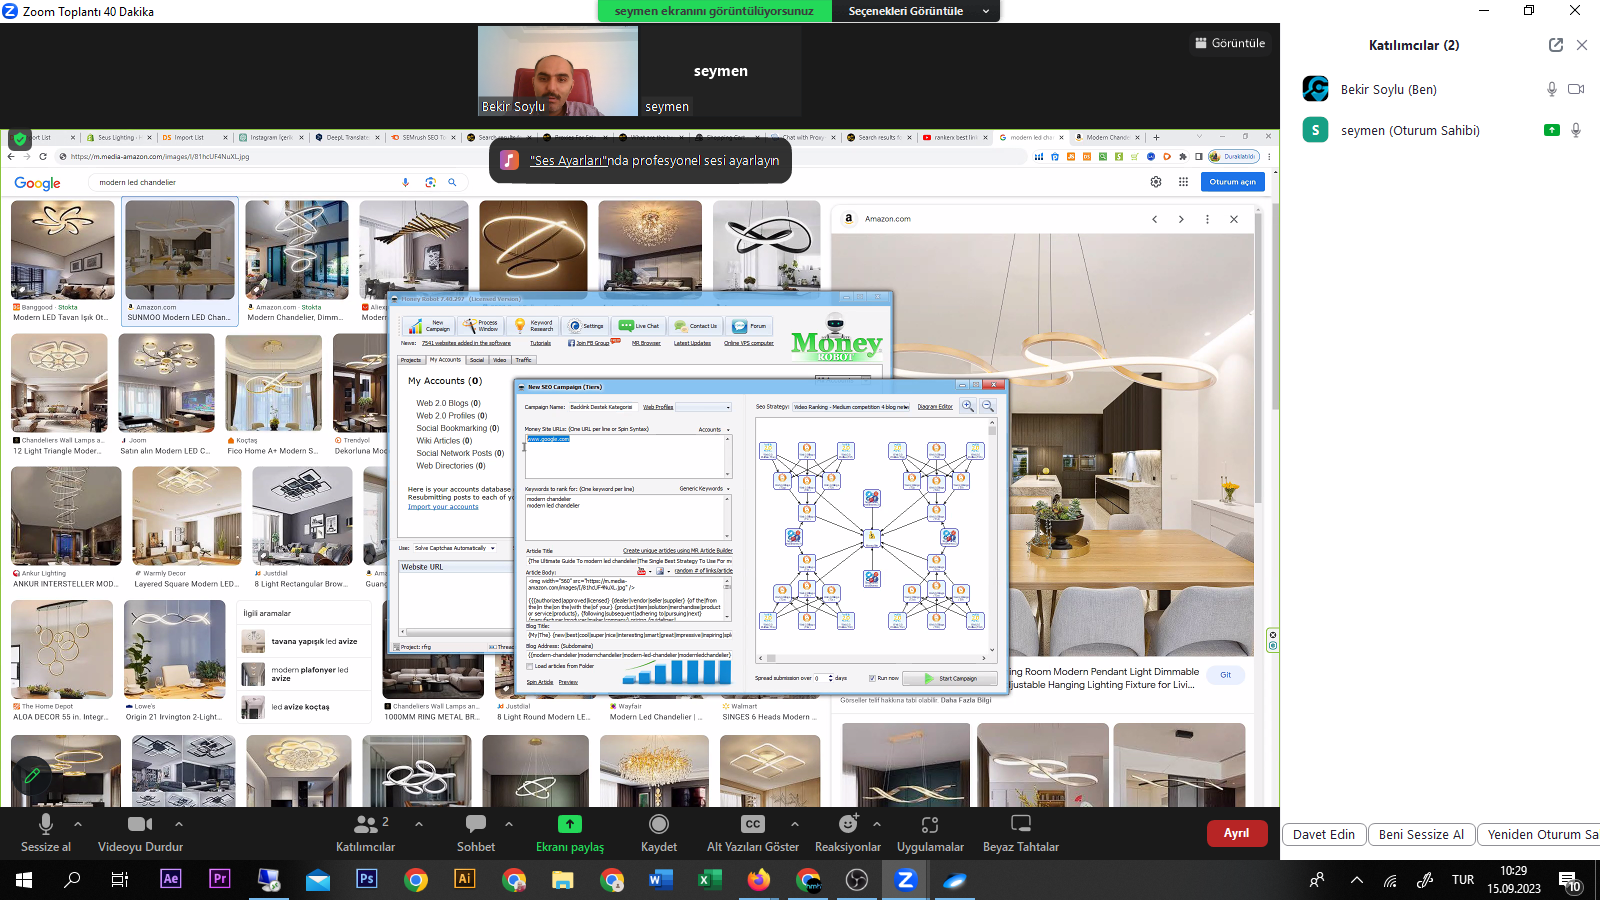1600x900 pixels.
Task: Leave meeting with Ayrıl button
Action: [1237, 833]
